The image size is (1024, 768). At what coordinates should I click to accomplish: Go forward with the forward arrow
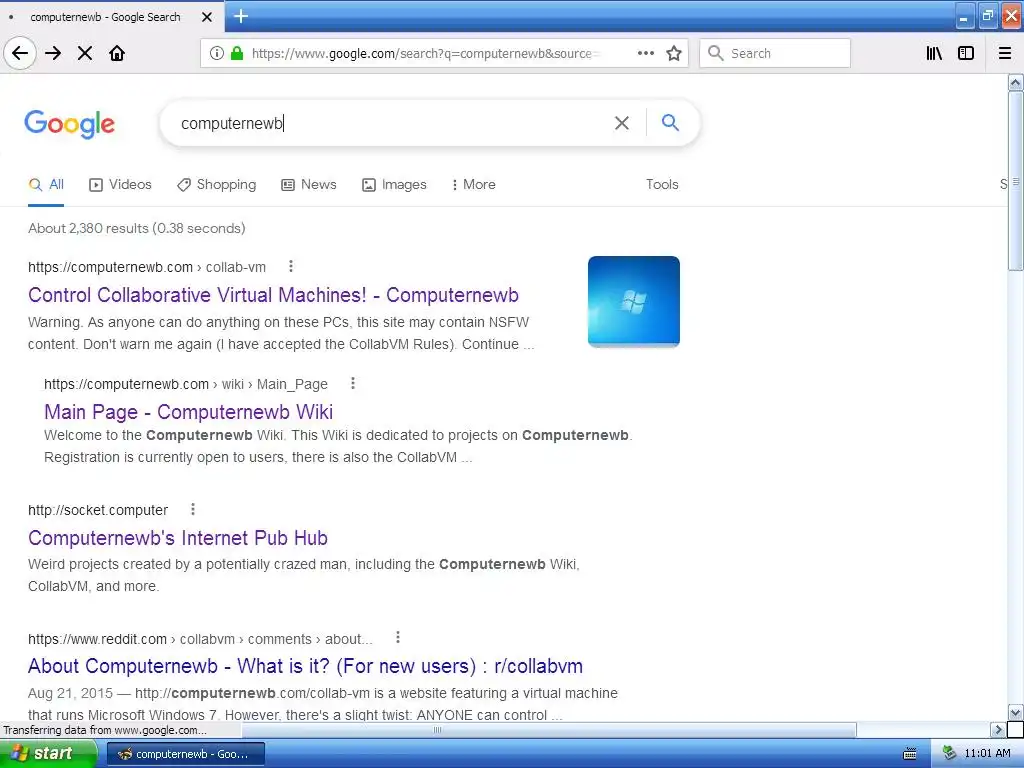[x=53, y=53]
